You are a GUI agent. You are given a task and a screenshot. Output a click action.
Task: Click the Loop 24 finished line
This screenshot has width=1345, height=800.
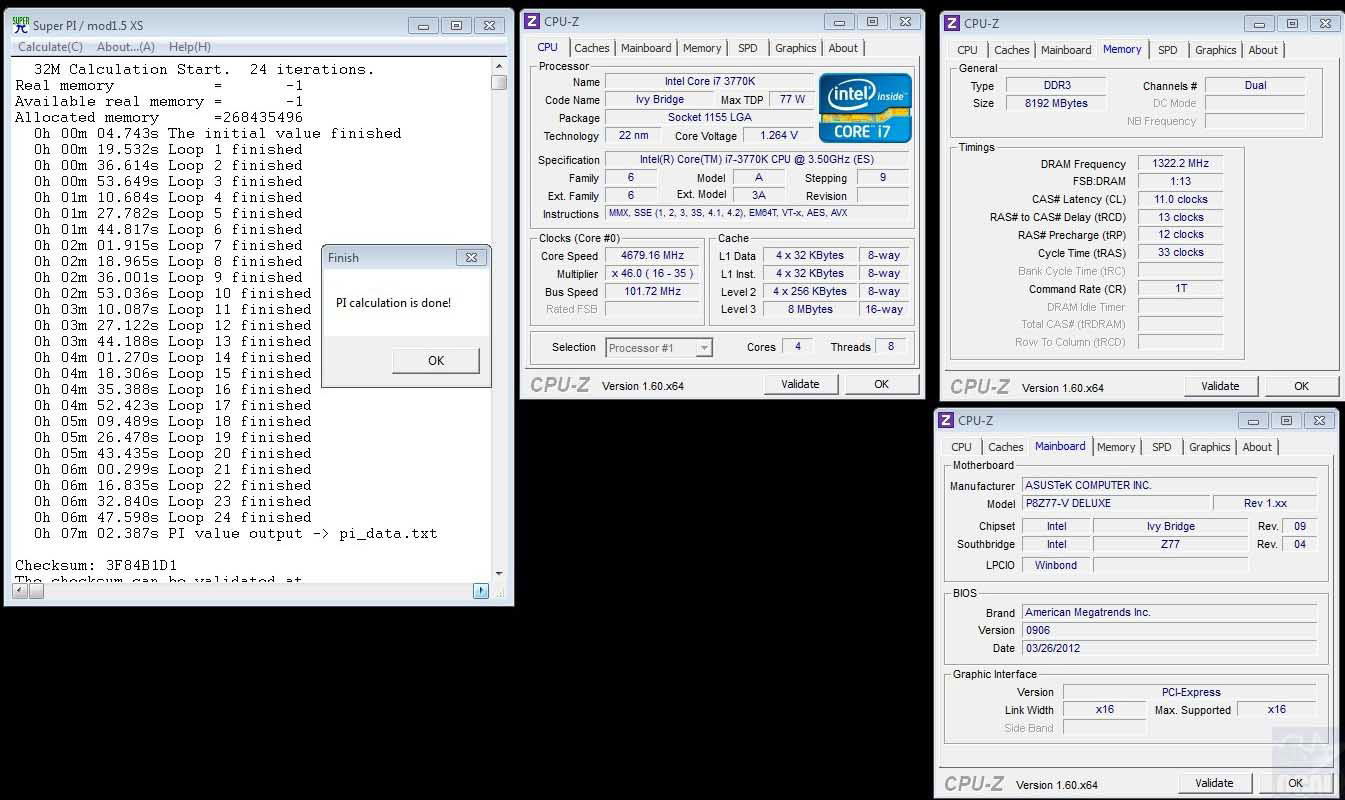172,518
